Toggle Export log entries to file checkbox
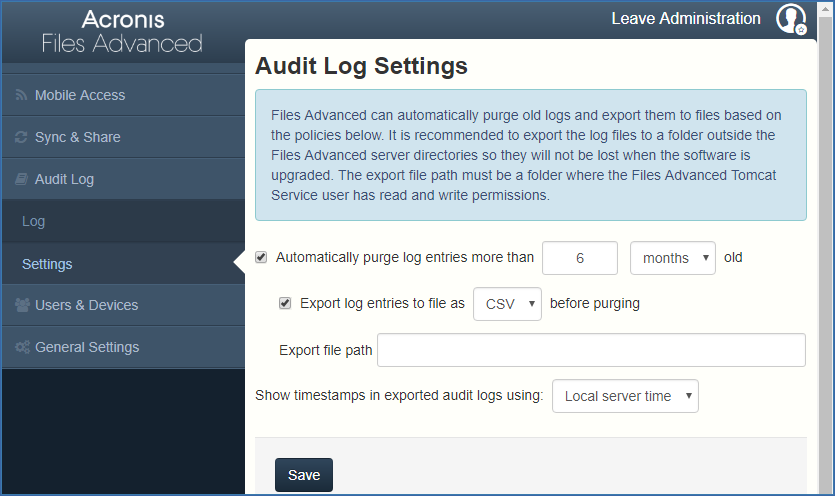The height and width of the screenshot is (496, 835). (x=285, y=303)
